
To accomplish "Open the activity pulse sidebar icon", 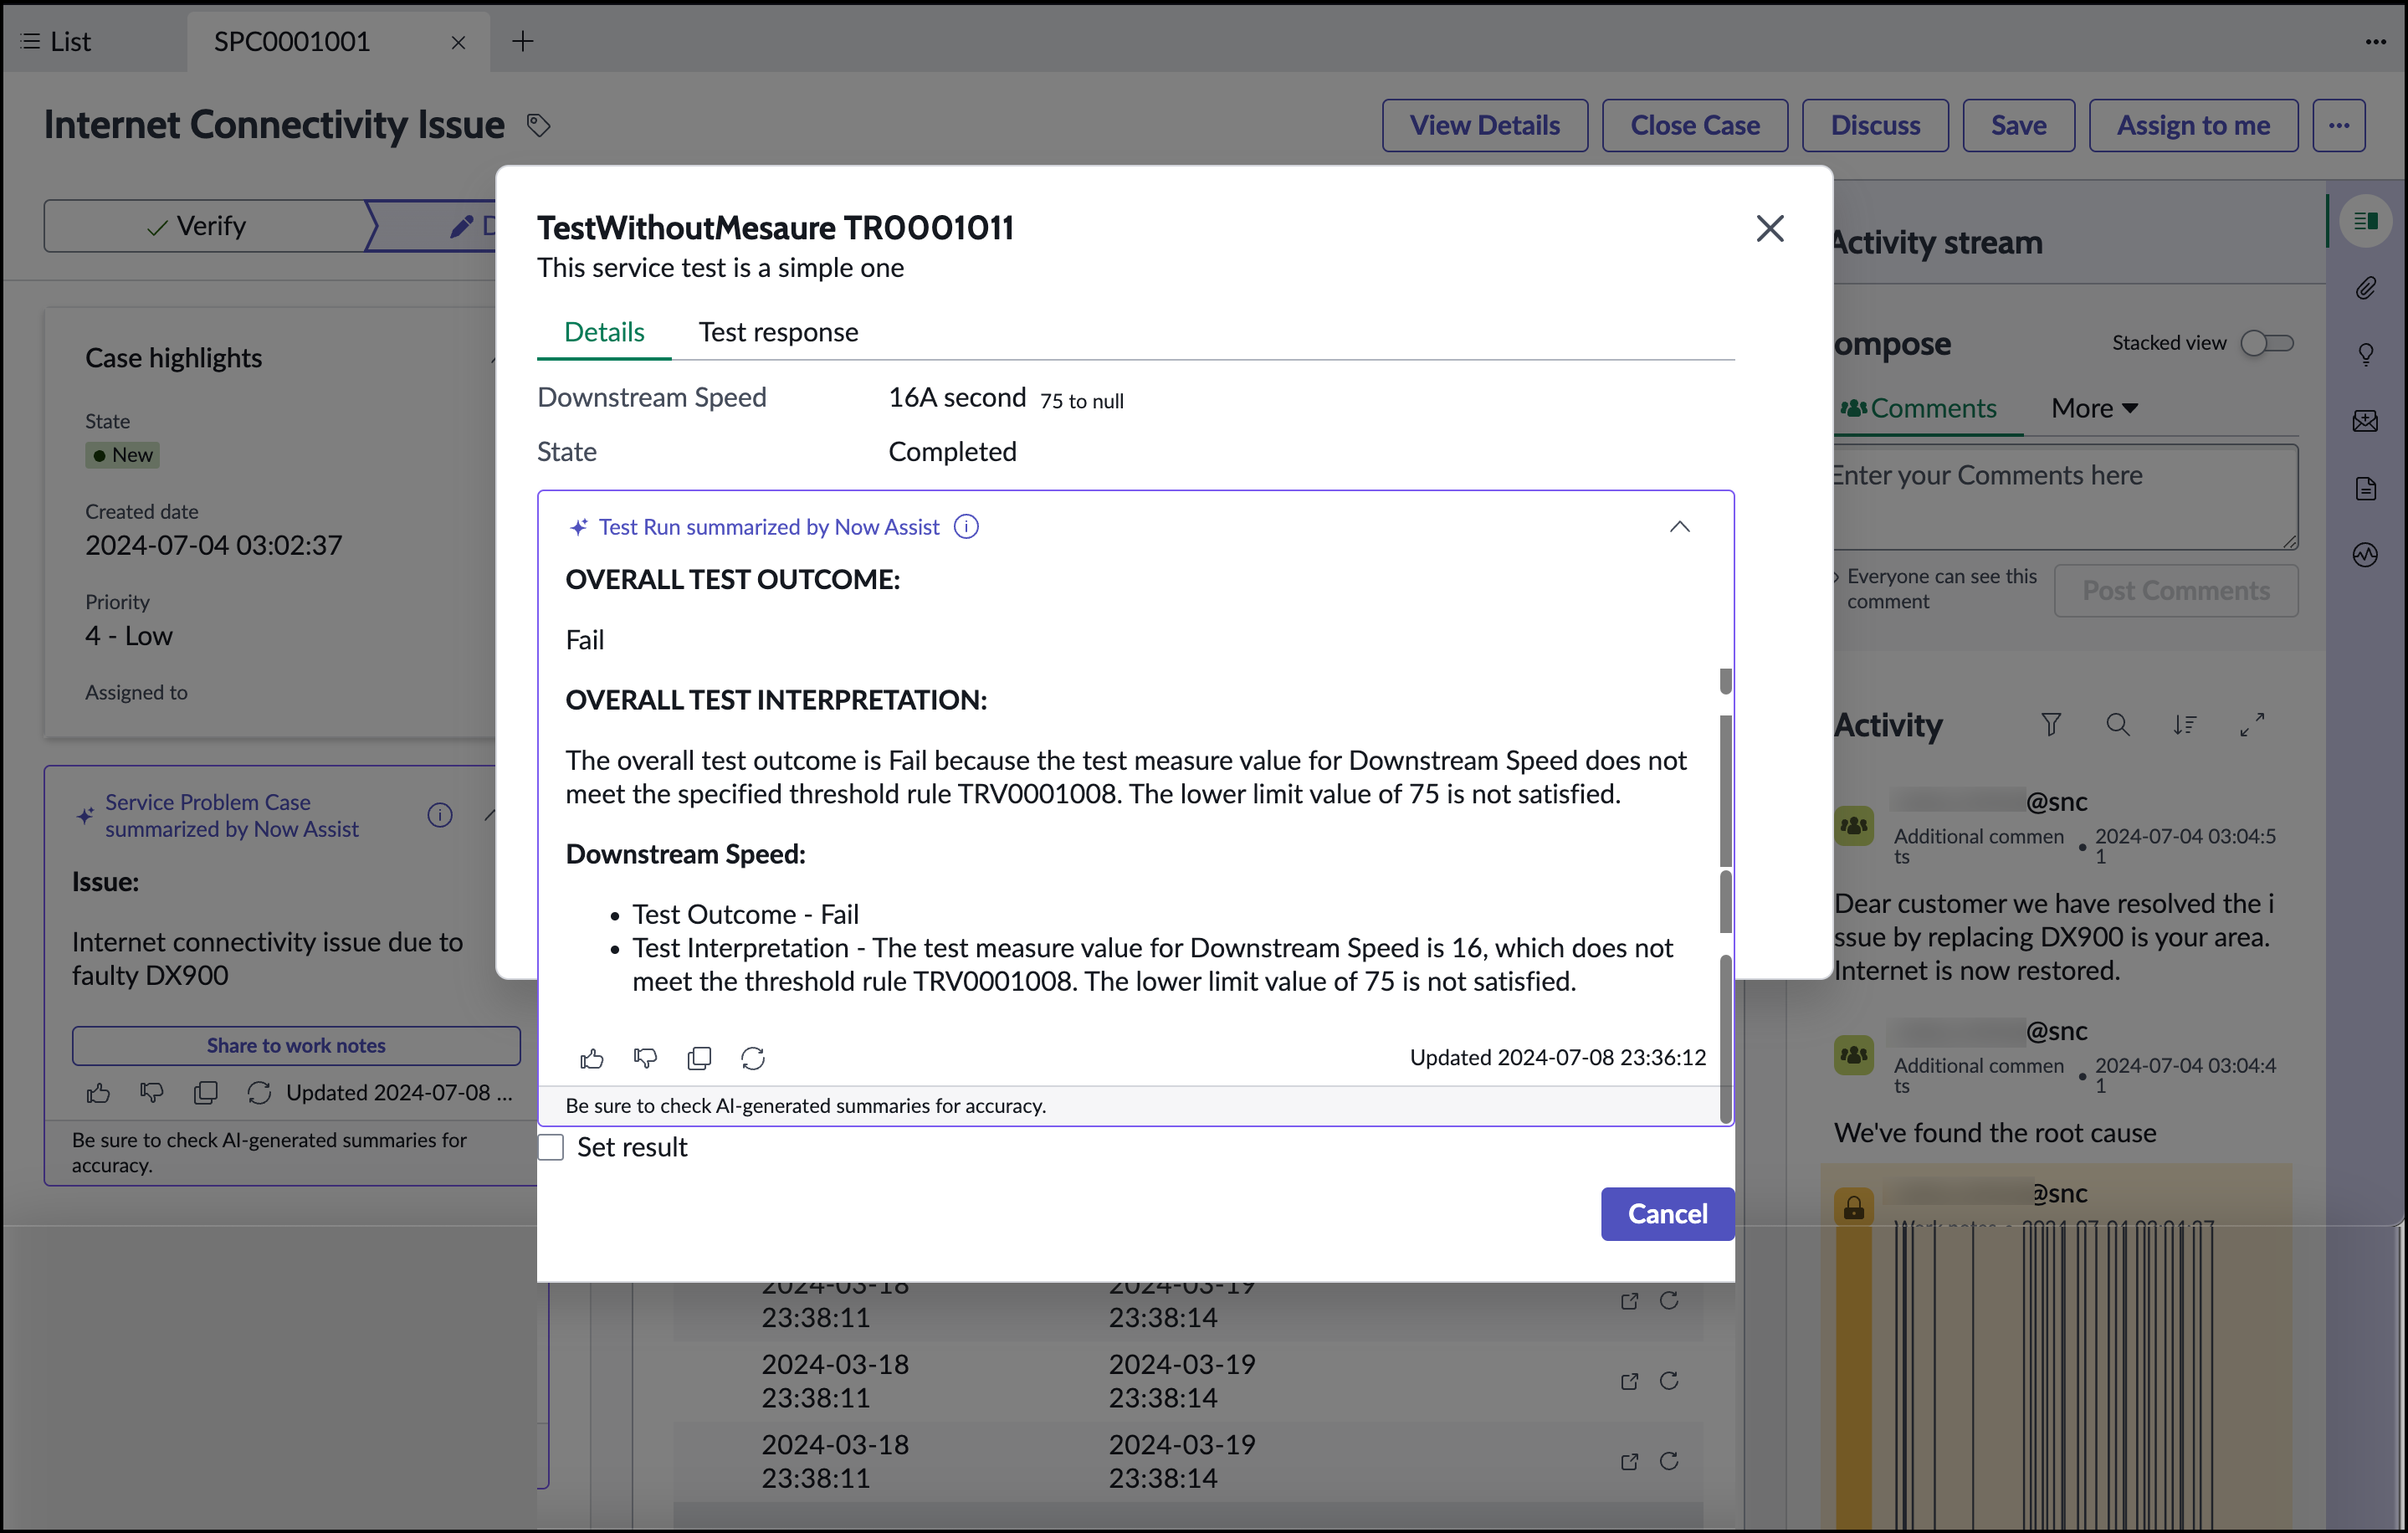I will [x=2365, y=555].
